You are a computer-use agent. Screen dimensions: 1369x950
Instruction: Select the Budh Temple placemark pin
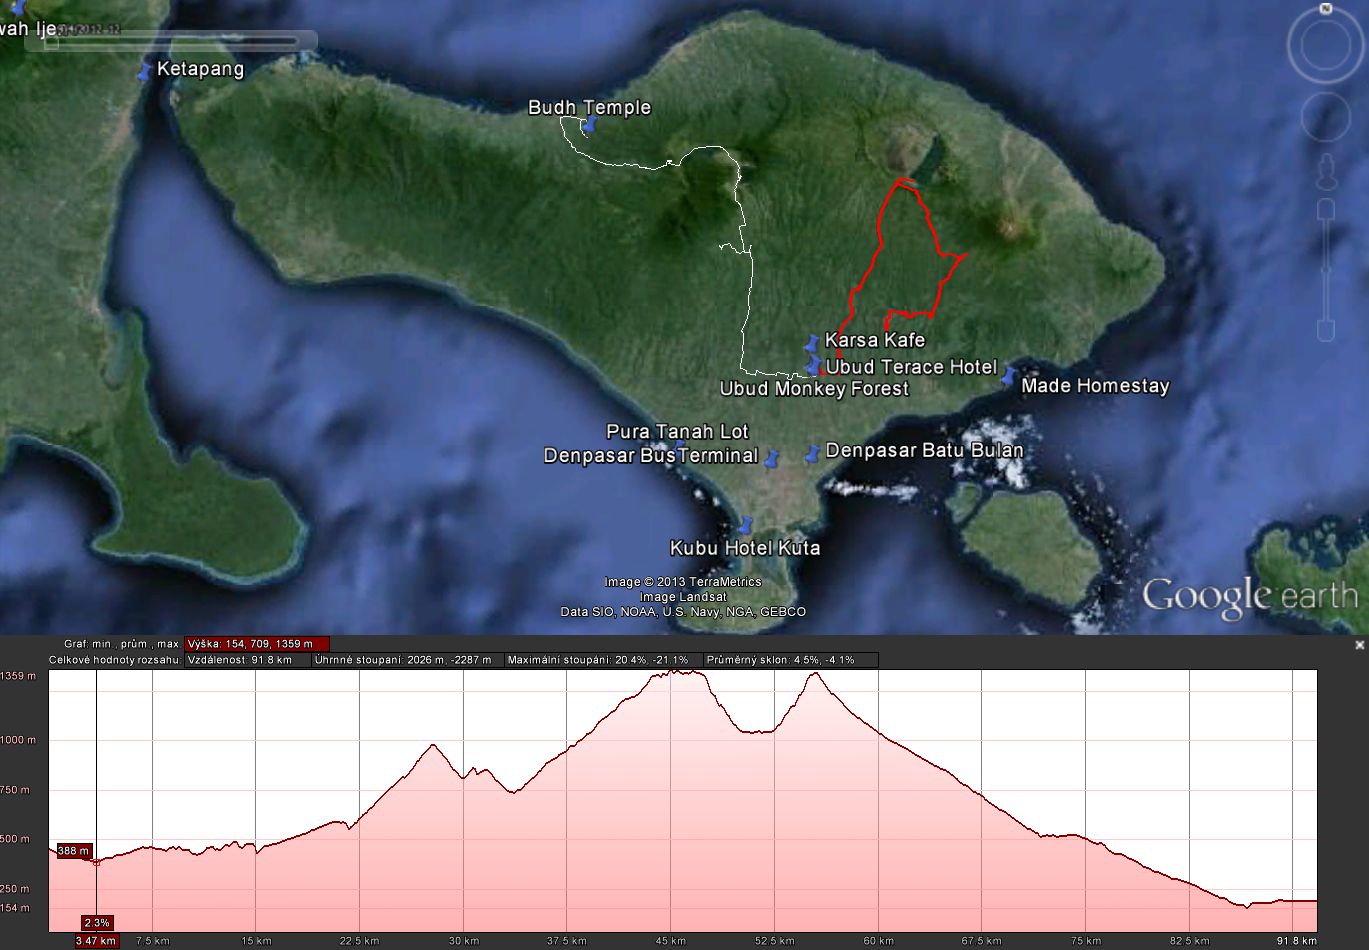[590, 125]
